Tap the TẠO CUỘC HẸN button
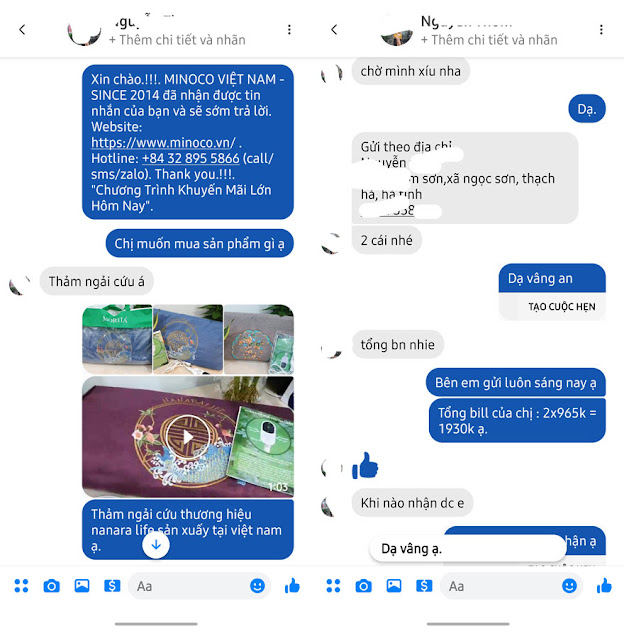The height and width of the screenshot is (640, 624). click(562, 307)
